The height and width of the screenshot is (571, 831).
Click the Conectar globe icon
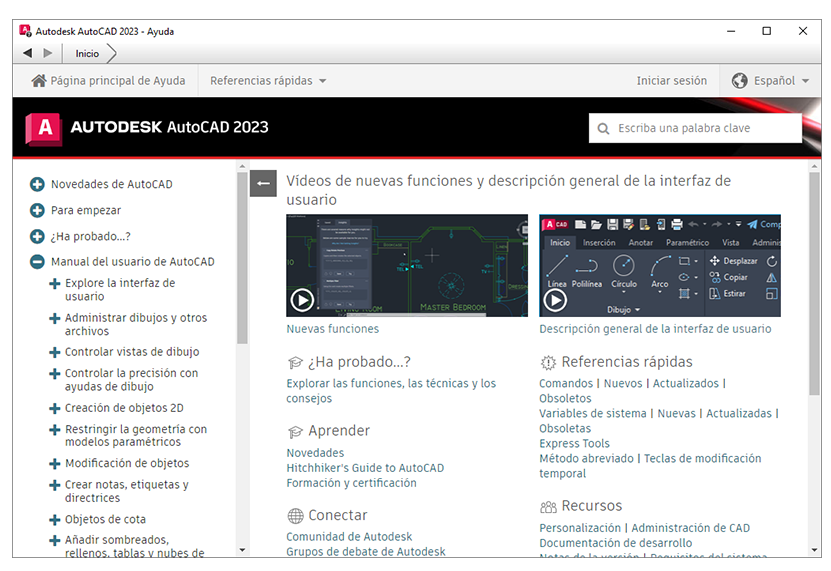point(295,515)
